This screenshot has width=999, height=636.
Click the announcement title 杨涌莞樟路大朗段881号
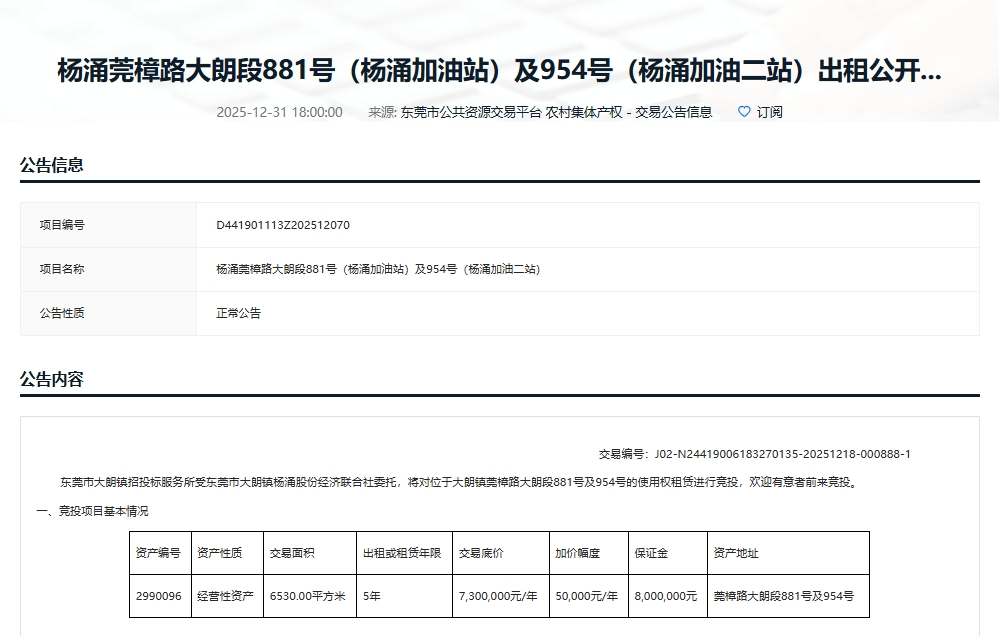(x=499, y=72)
